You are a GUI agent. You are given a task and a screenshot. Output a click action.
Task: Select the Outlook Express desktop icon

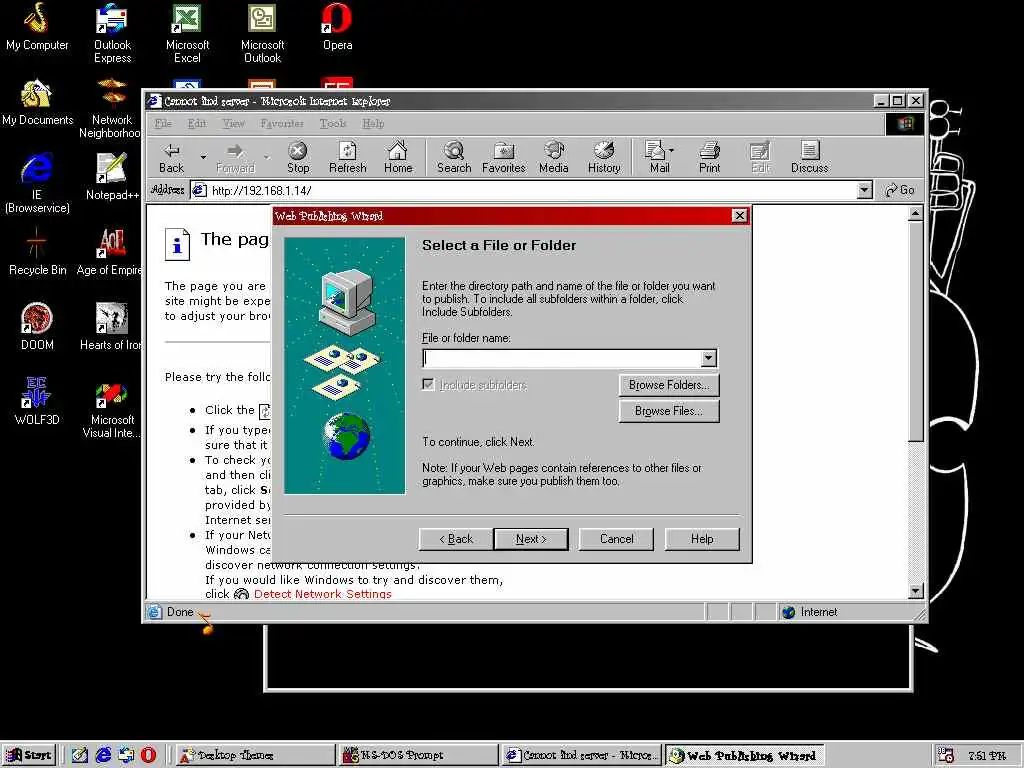[112, 33]
